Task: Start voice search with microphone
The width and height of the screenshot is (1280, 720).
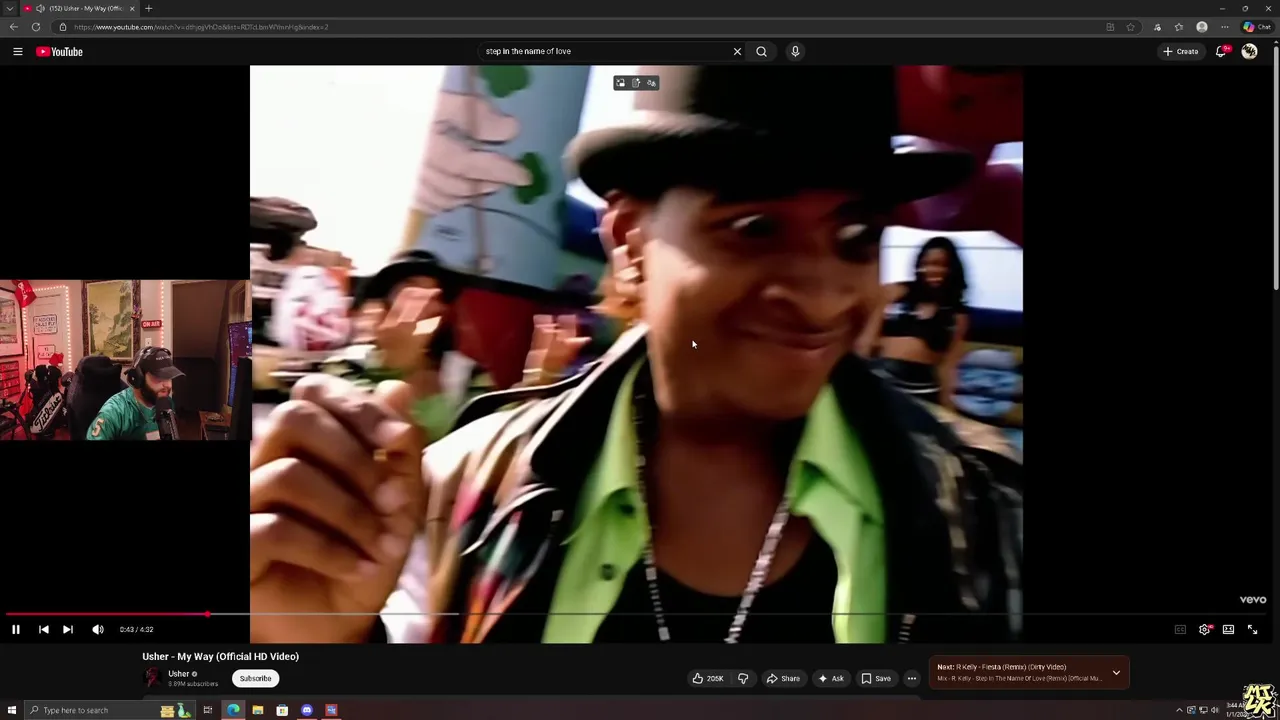Action: pos(795,51)
